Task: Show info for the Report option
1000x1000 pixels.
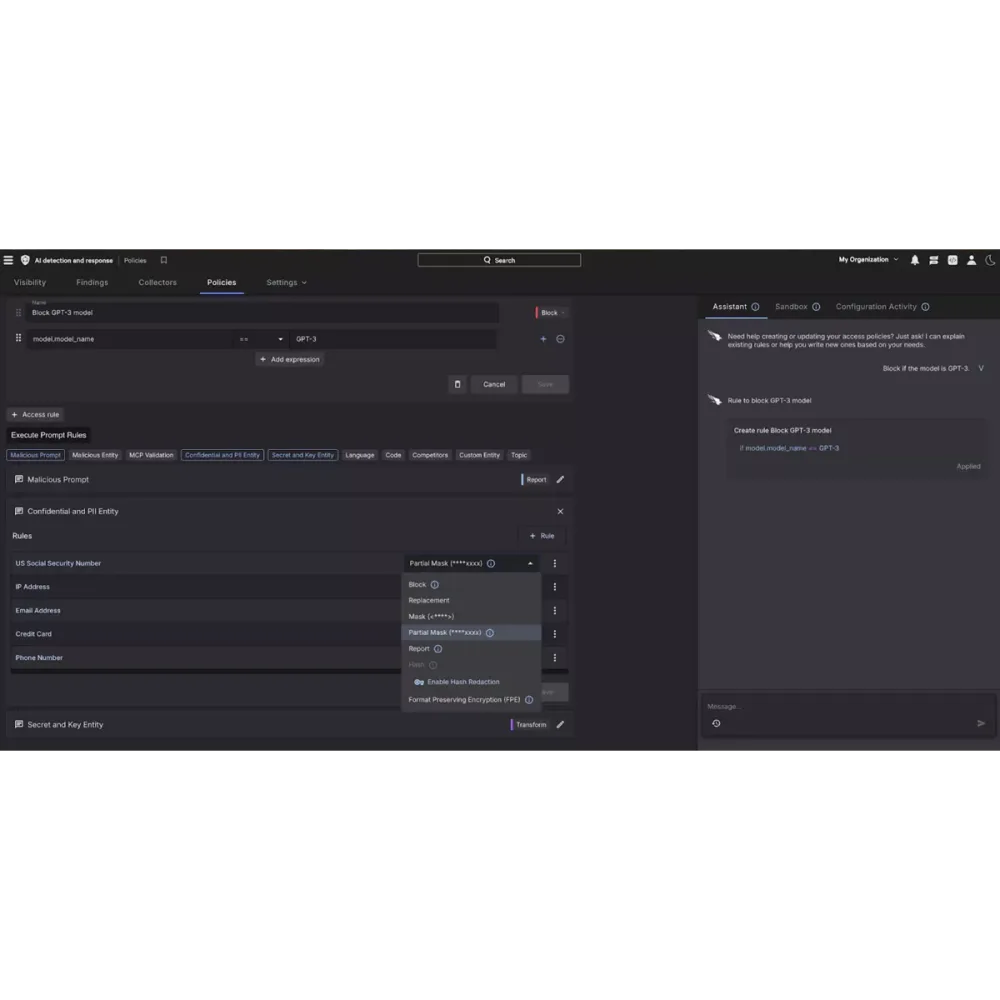Action: pyautogui.click(x=438, y=649)
